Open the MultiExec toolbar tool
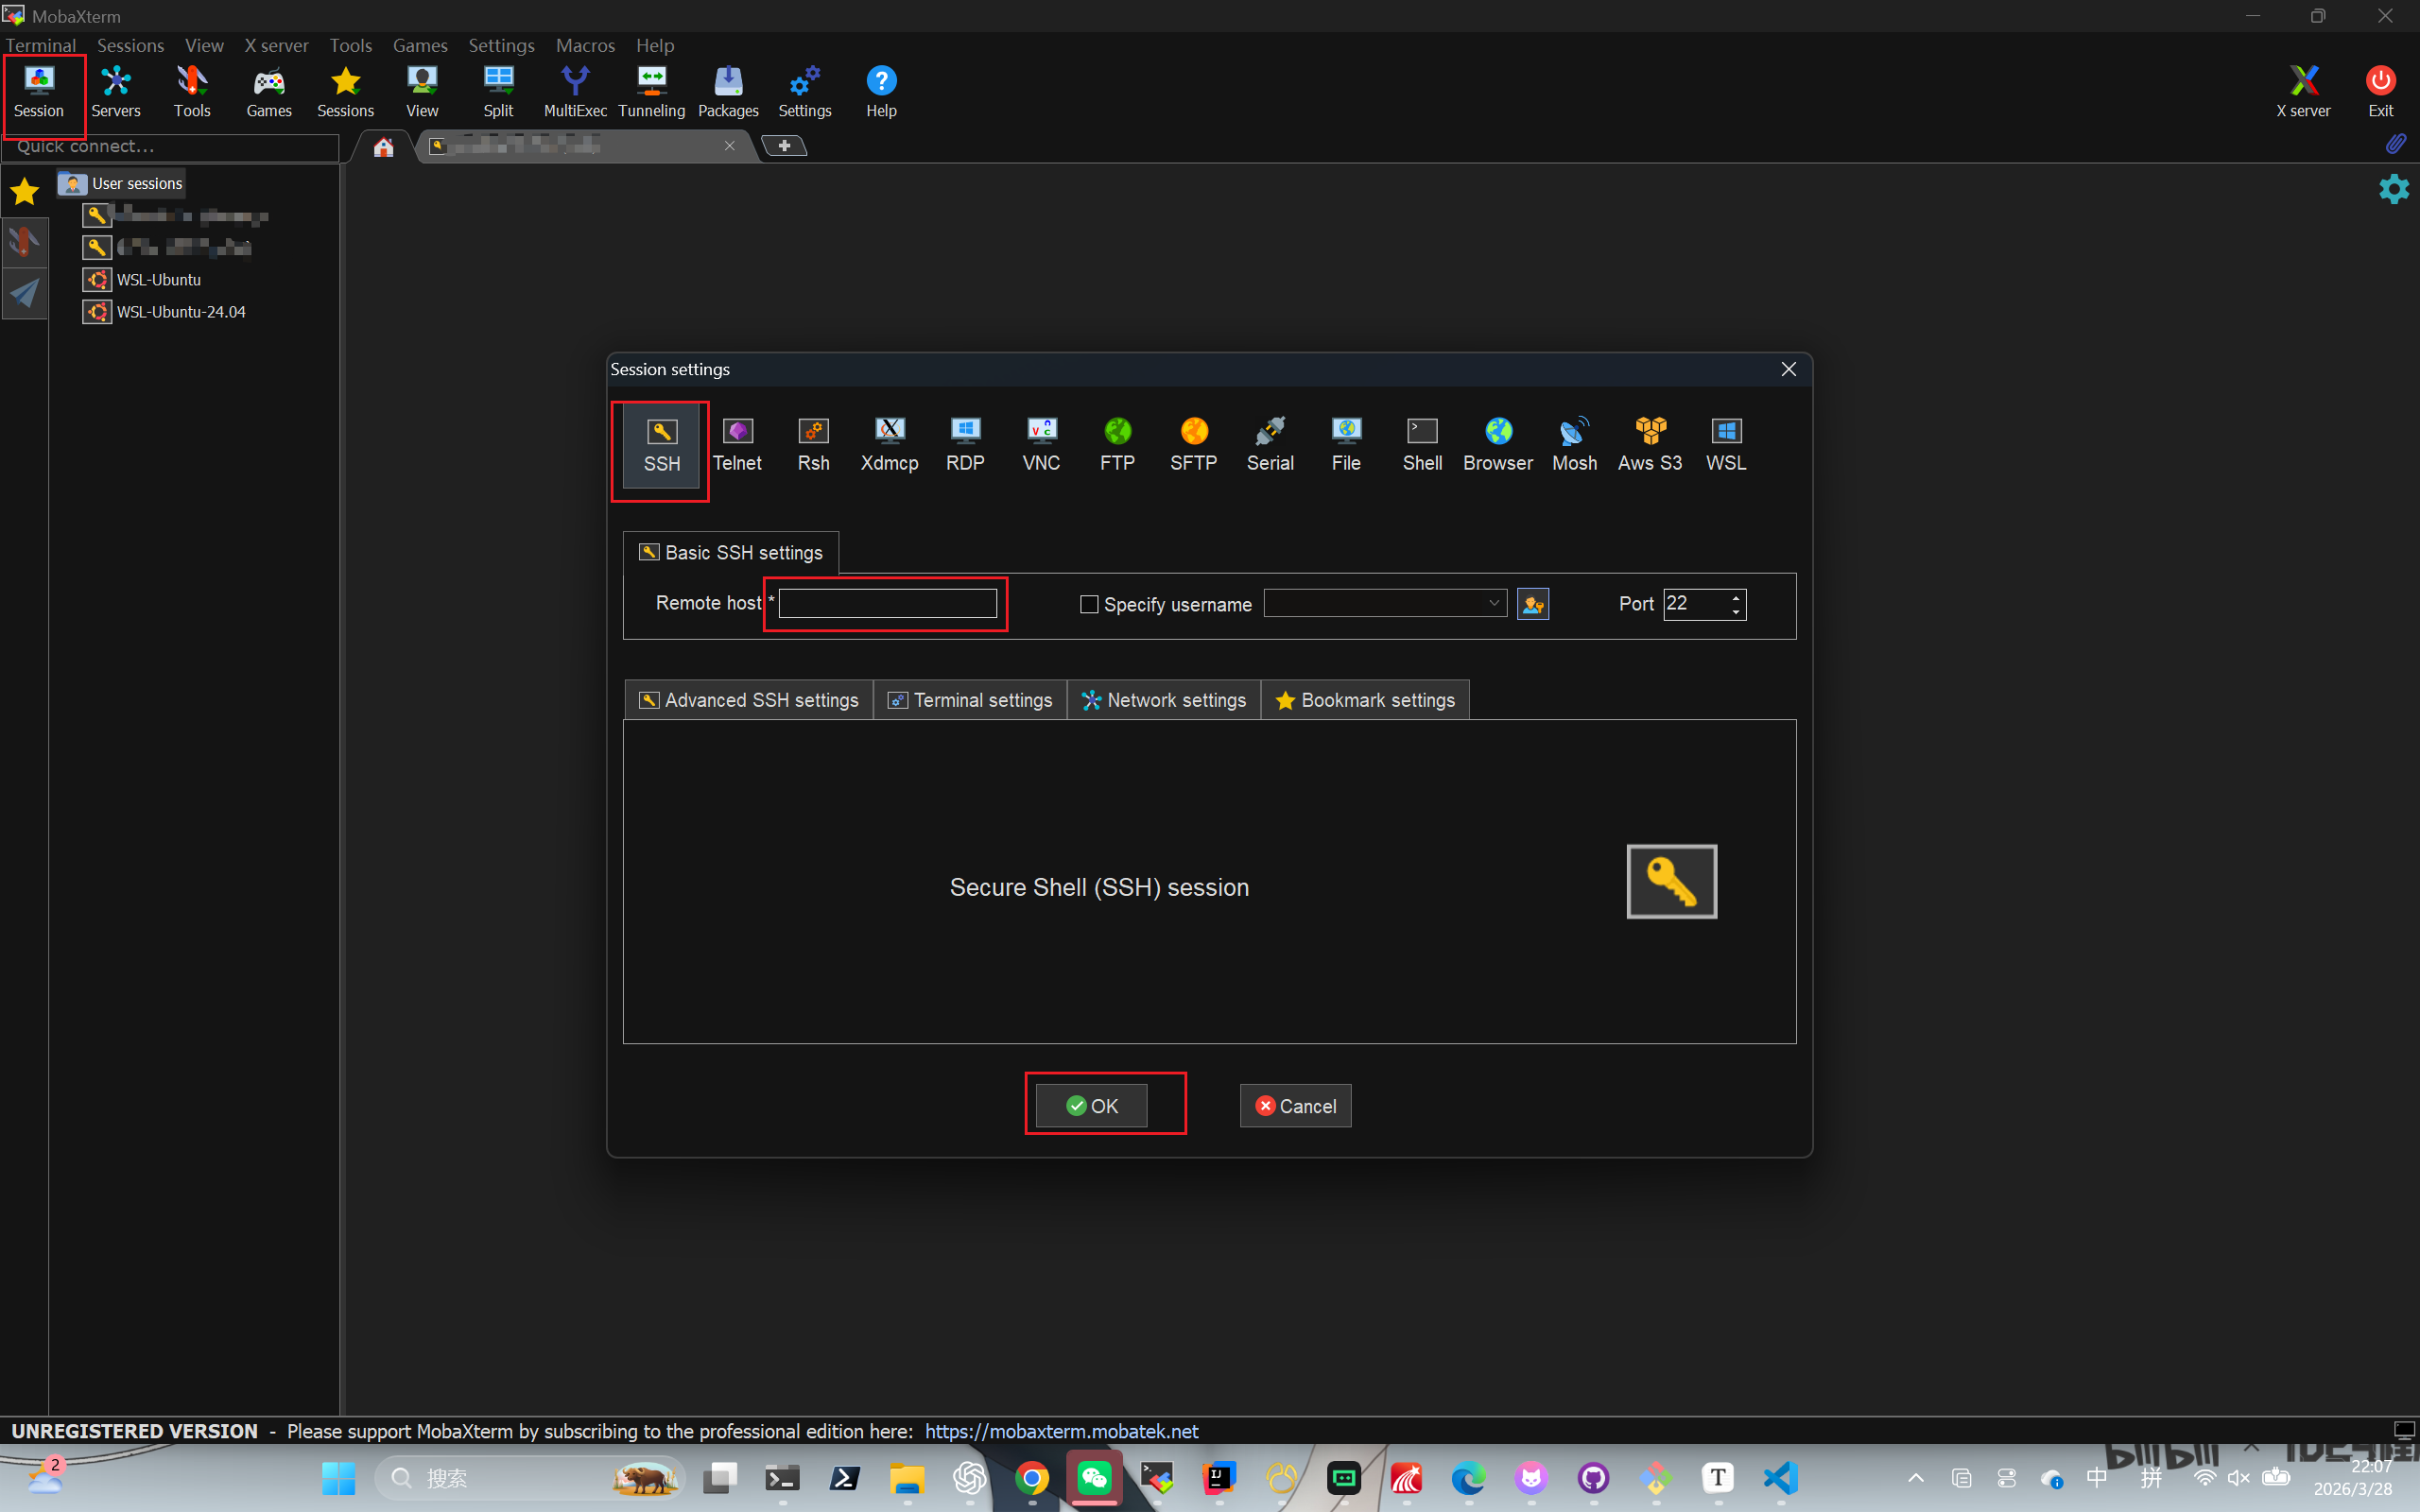The height and width of the screenshot is (1512, 2420). 575,90
